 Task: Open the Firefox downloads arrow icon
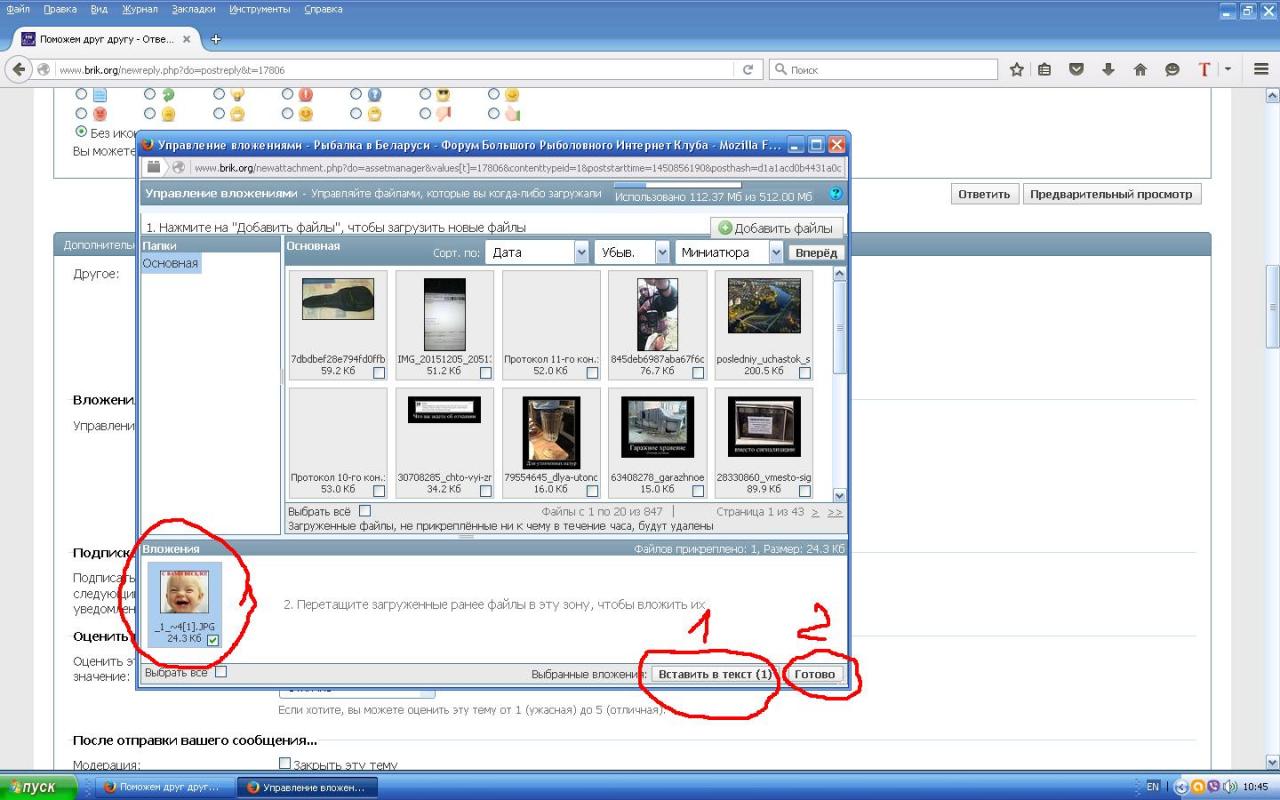[1108, 70]
